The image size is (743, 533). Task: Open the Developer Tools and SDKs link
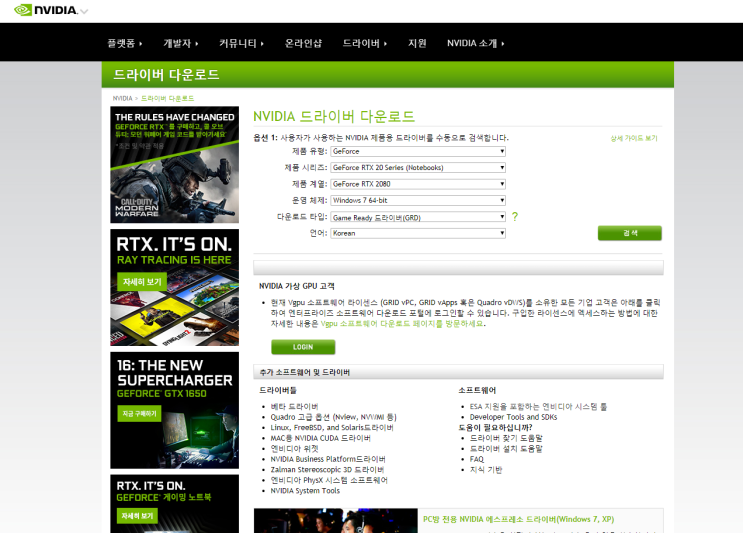point(513,417)
